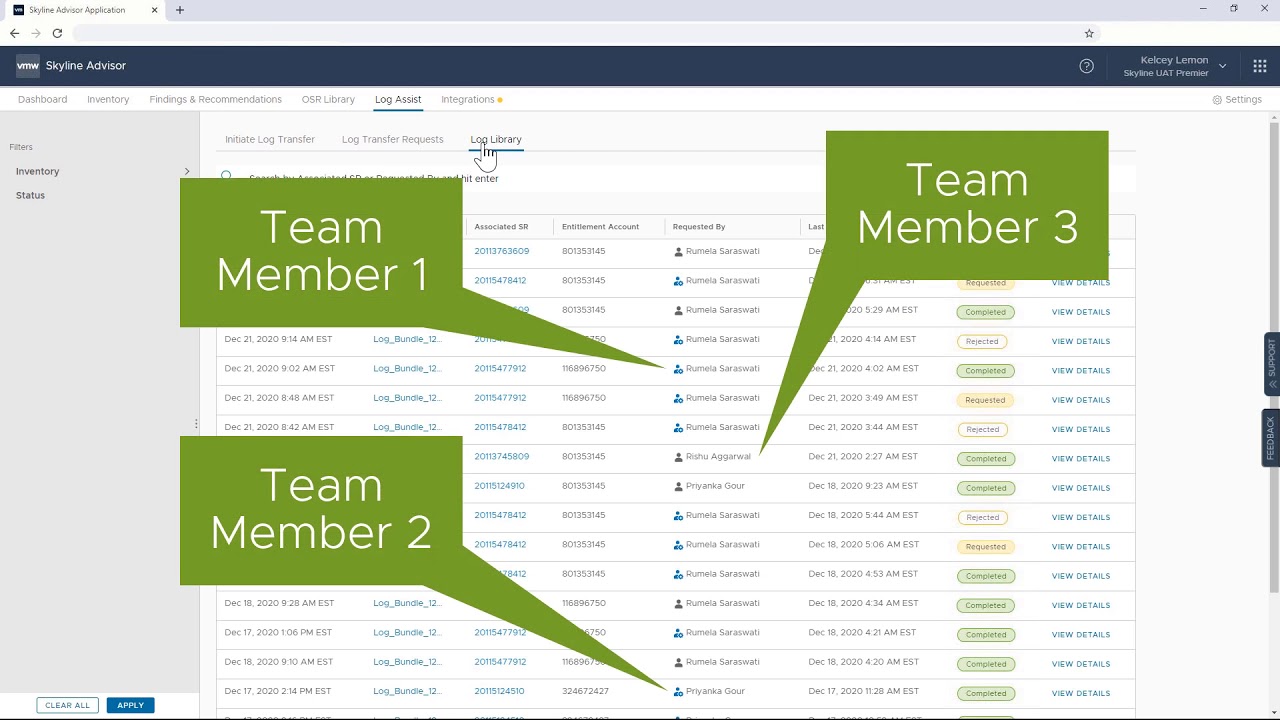Click the name Rishu Aggarwal

point(718,457)
